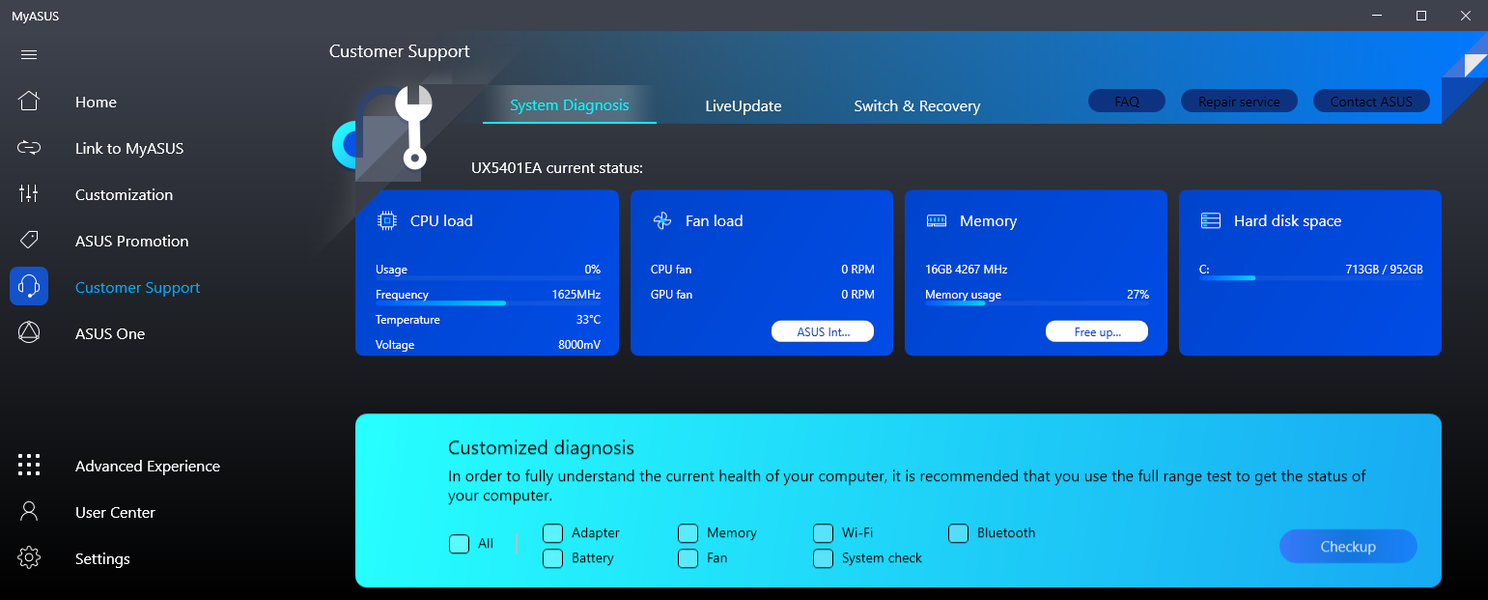This screenshot has width=1488, height=600.
Task: Click the Contact ASUS button
Action: (1371, 101)
